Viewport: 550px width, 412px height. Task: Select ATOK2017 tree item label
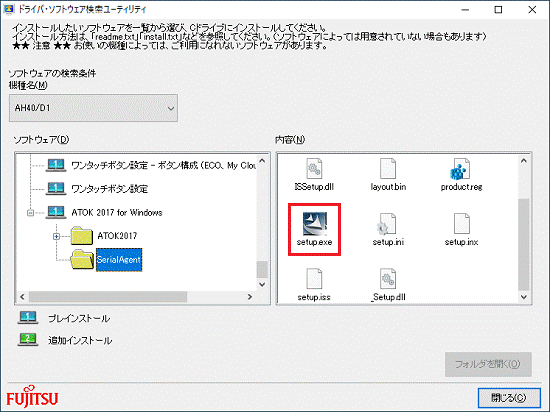(x=117, y=236)
